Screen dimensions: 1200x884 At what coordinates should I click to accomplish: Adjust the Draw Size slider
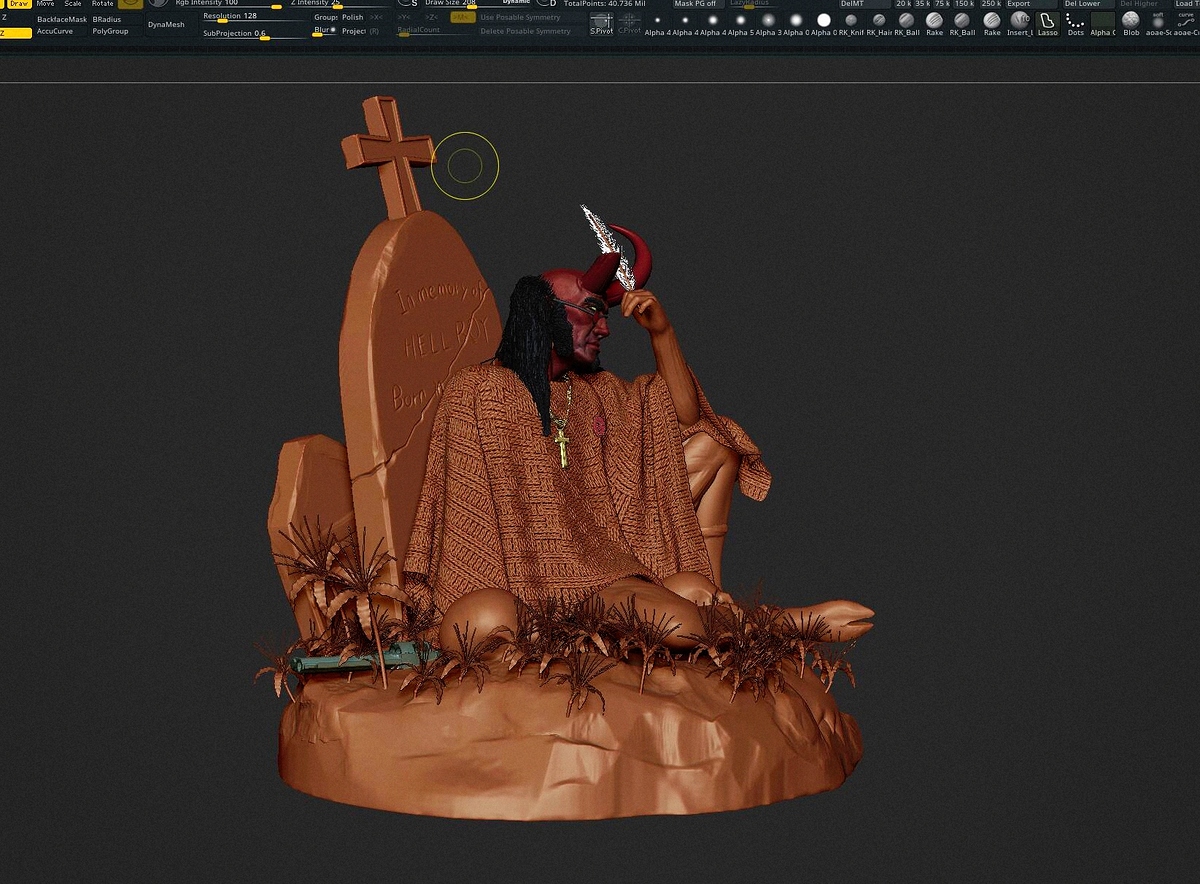coord(478,4)
